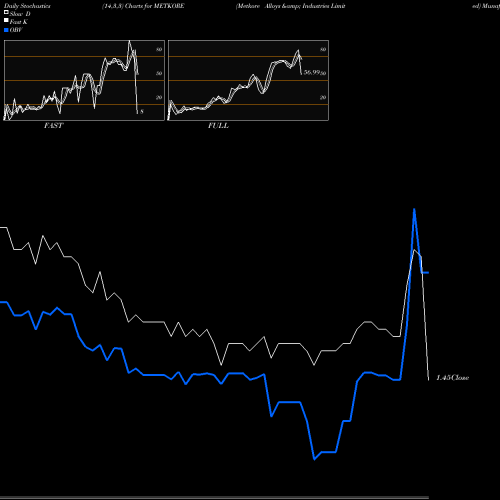
Task: Click the 20 level label in FULL chart
Action: click(x=323, y=97)
